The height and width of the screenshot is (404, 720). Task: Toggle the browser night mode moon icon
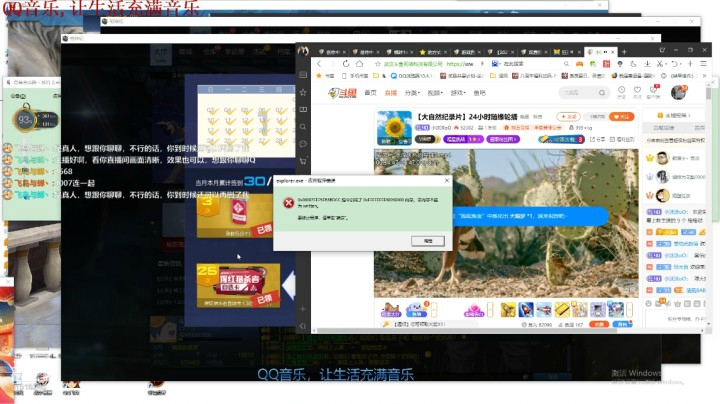click(x=633, y=64)
